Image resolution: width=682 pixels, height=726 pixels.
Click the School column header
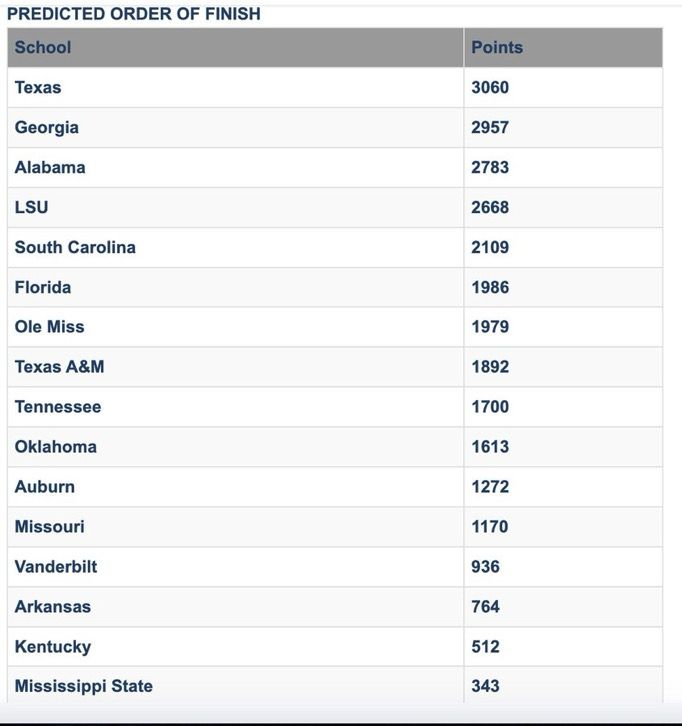coord(43,47)
